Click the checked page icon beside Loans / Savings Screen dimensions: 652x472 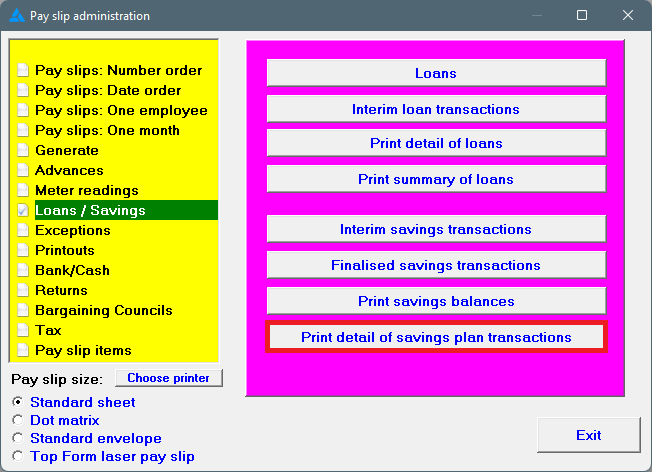(23, 210)
